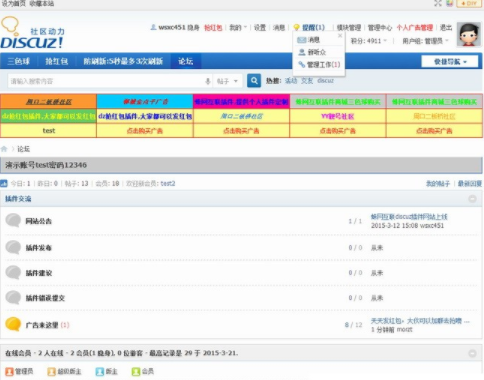This screenshot has height=380, width=484.
Task: Open 模块管理 link
Action: 349,28
